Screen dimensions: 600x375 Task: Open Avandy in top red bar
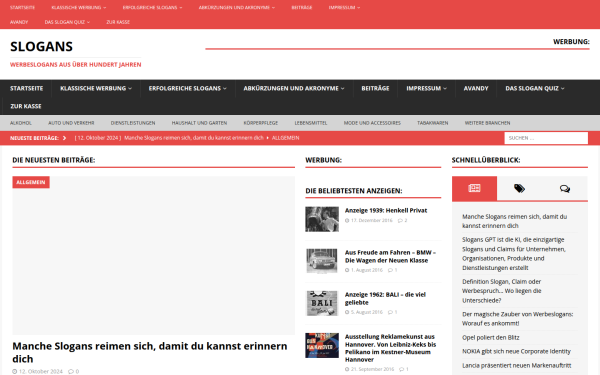click(19, 22)
